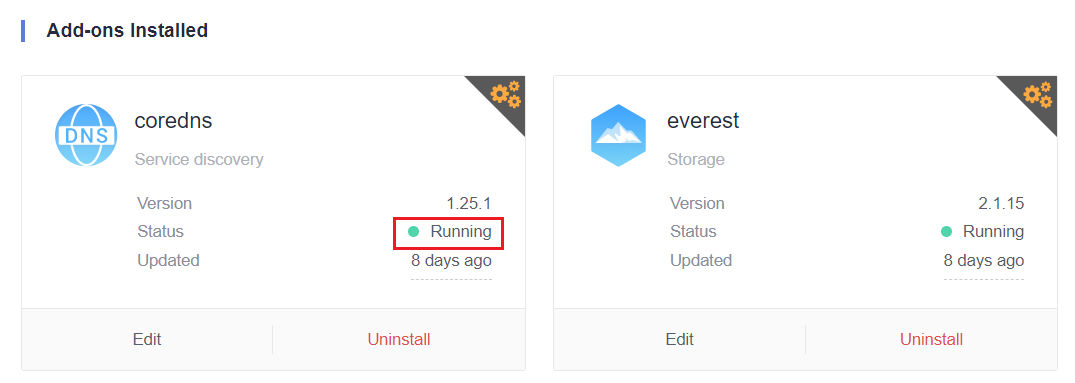The width and height of the screenshot is (1075, 383).
Task: Click everest green running status dot
Action: point(946,232)
